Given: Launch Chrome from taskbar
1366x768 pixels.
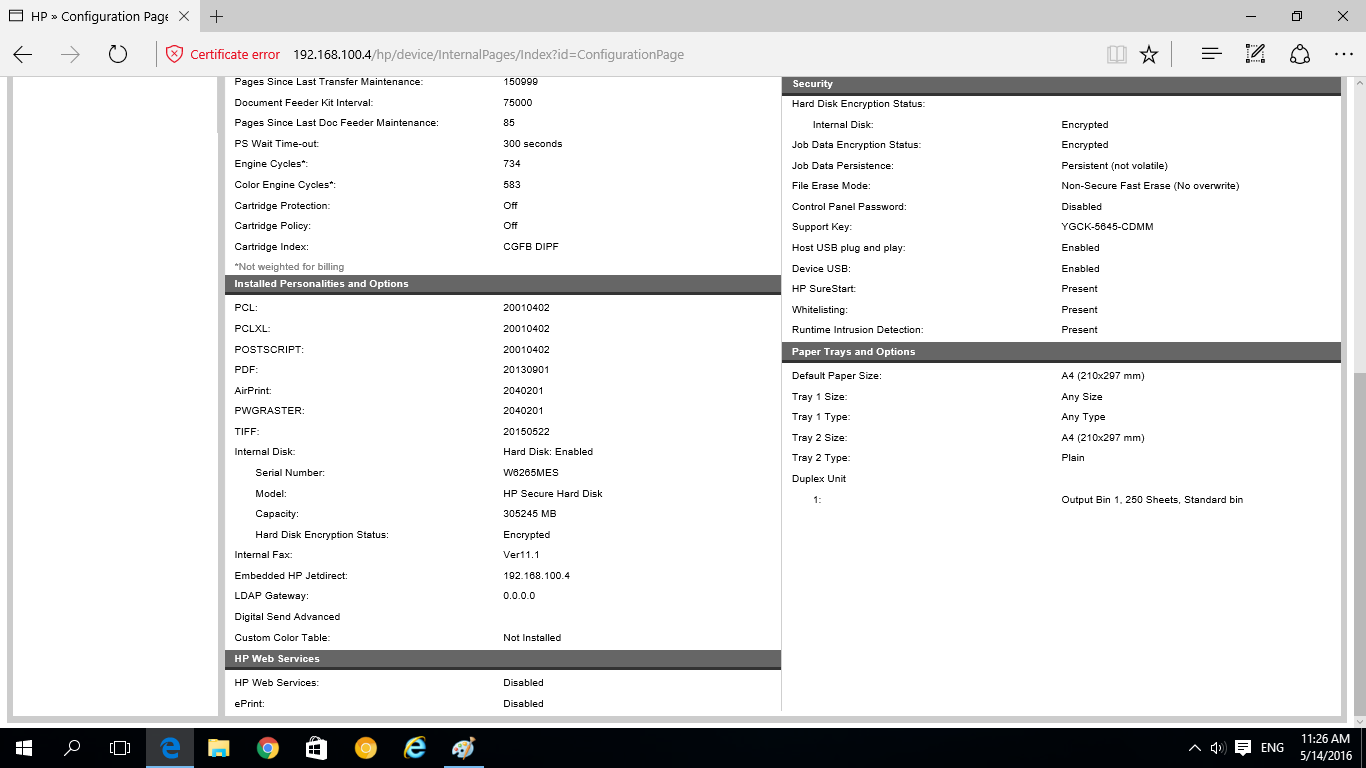Looking at the screenshot, I should pos(267,748).
